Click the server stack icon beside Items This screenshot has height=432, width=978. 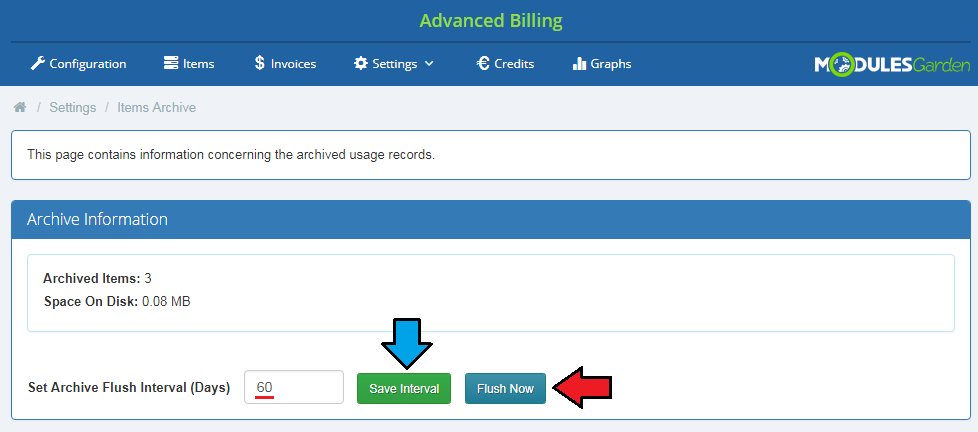[171, 63]
